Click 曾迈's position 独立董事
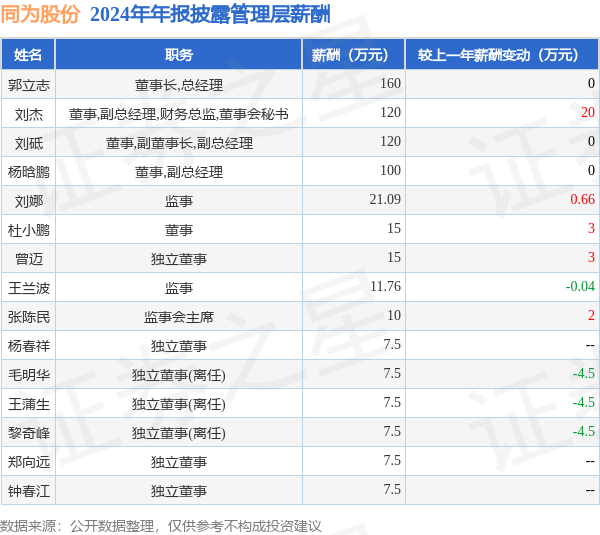The width and height of the screenshot is (600, 535). pyautogui.click(x=179, y=259)
